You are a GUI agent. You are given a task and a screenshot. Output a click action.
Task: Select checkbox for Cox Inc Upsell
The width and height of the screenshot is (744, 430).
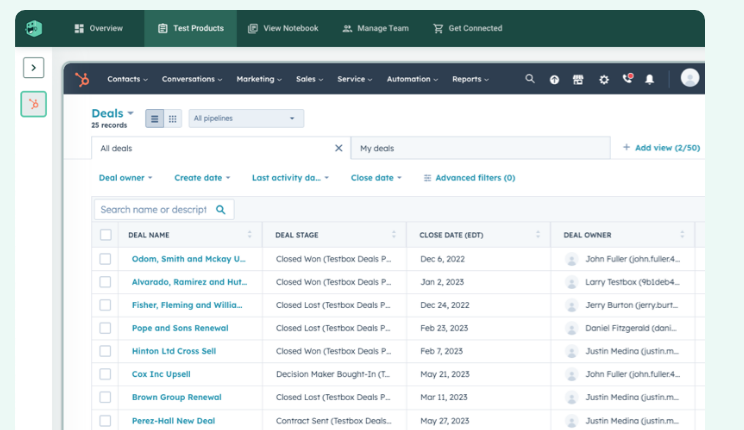pos(106,374)
